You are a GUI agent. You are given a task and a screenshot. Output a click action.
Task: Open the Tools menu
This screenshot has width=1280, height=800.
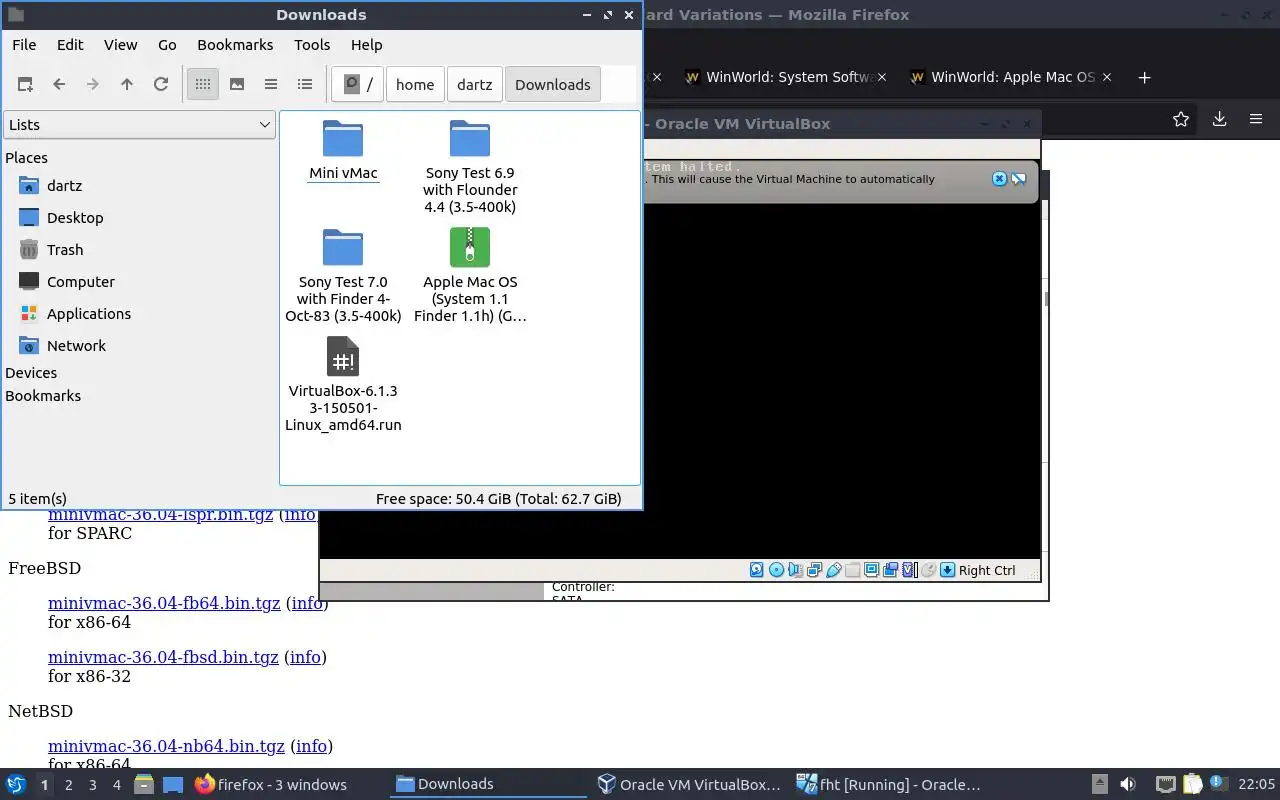click(x=312, y=45)
